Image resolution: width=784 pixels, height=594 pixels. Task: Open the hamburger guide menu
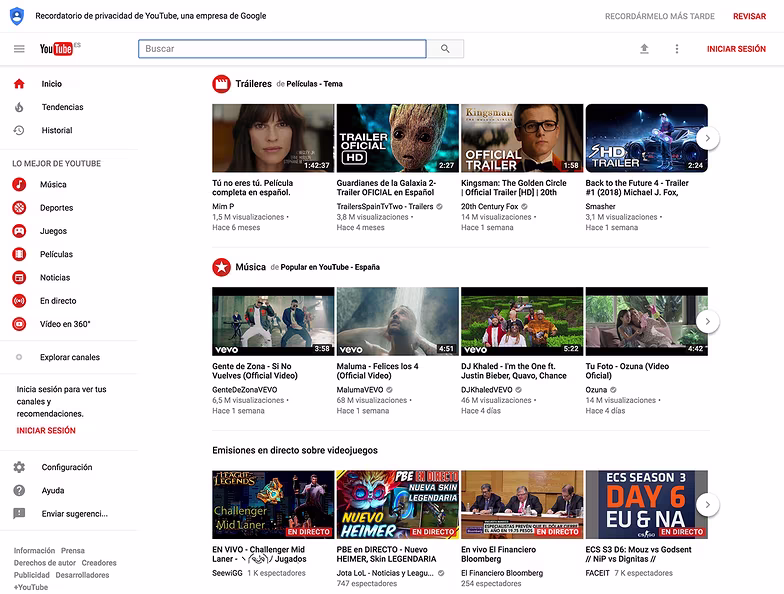pyautogui.click(x=19, y=48)
